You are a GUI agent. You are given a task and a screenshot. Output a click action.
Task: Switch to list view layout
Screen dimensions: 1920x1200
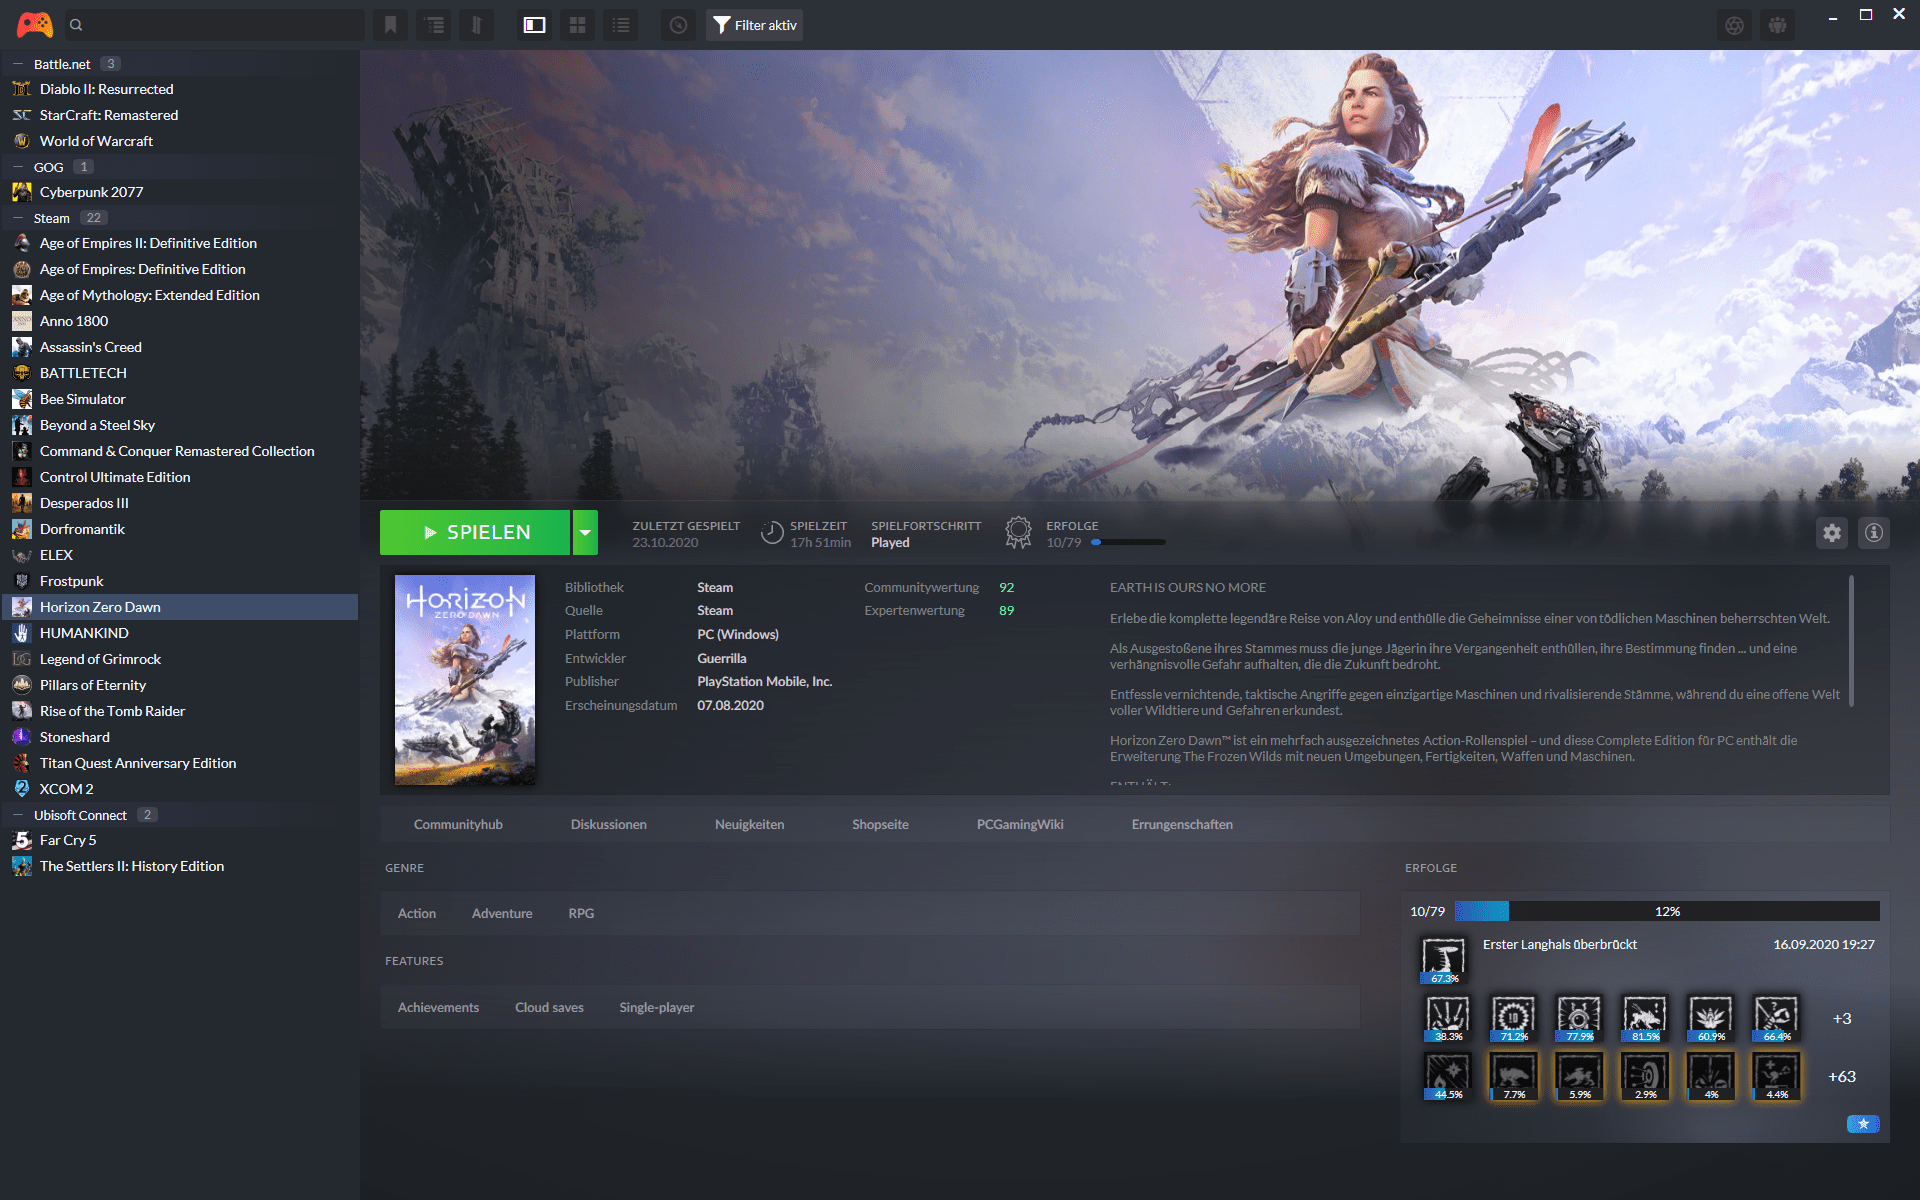(x=621, y=25)
